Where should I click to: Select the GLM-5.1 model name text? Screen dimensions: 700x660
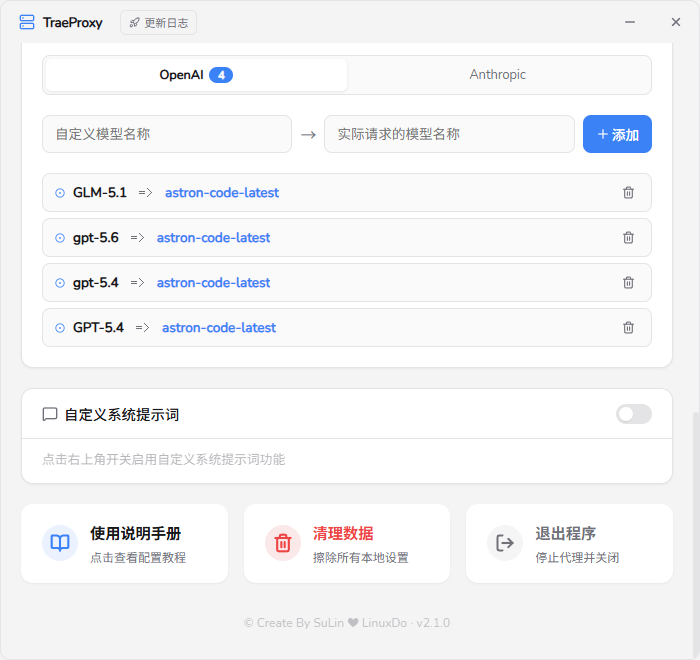pyautogui.click(x=100, y=192)
